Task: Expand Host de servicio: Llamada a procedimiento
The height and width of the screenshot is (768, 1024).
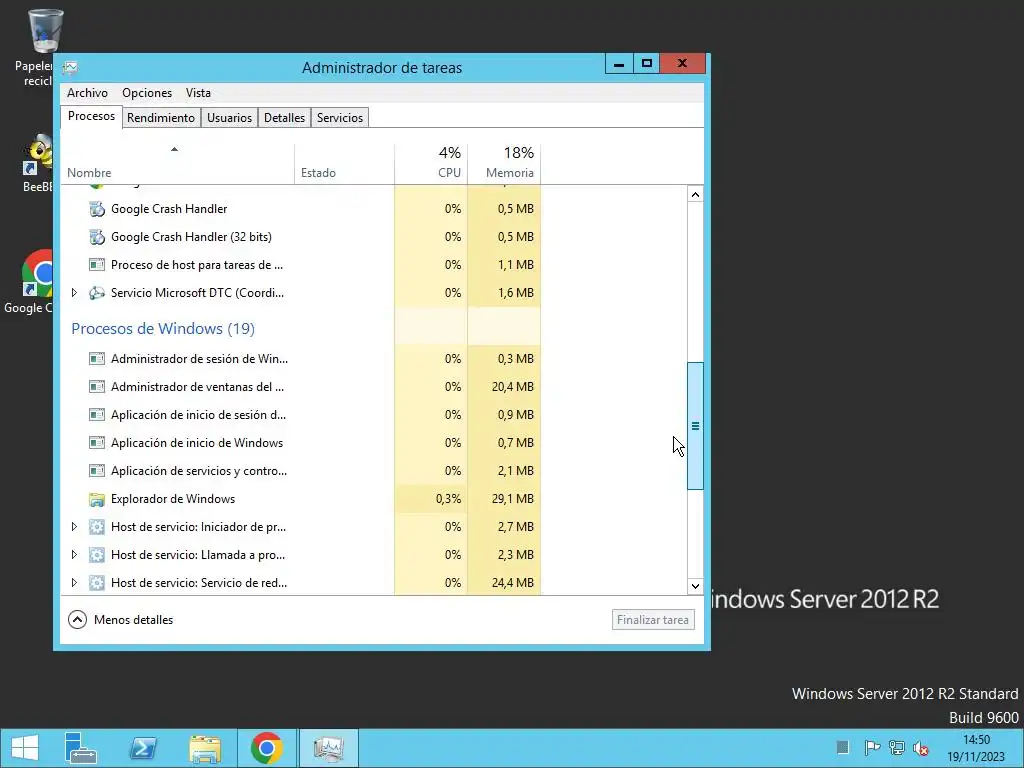Action: 74,555
